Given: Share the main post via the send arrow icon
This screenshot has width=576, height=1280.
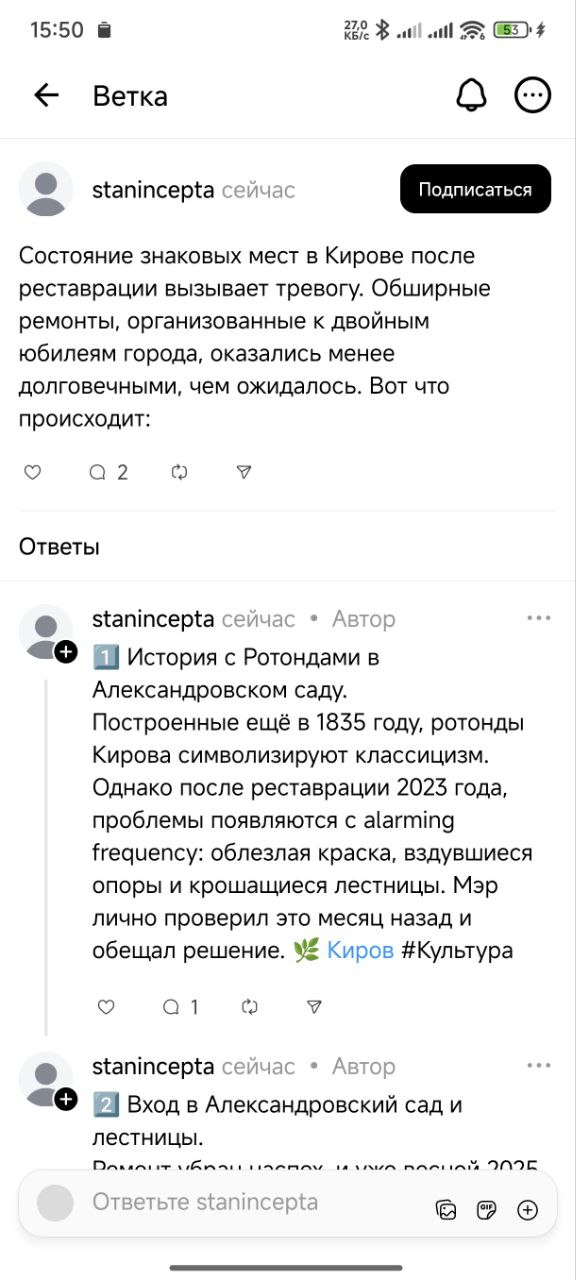Looking at the screenshot, I should coord(241,472).
